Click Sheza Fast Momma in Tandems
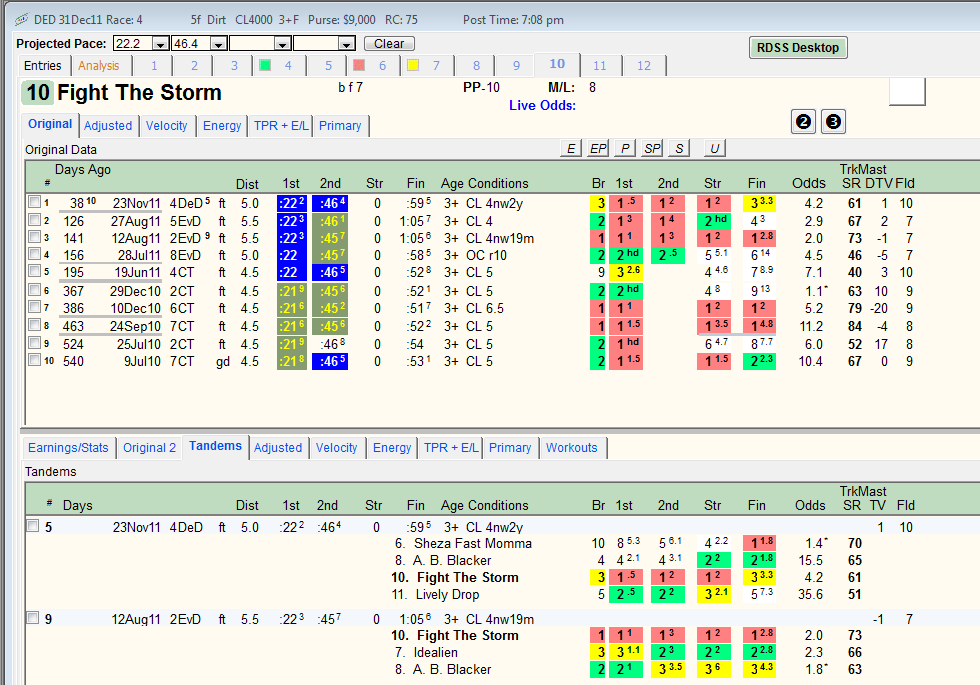980x685 pixels. point(472,544)
